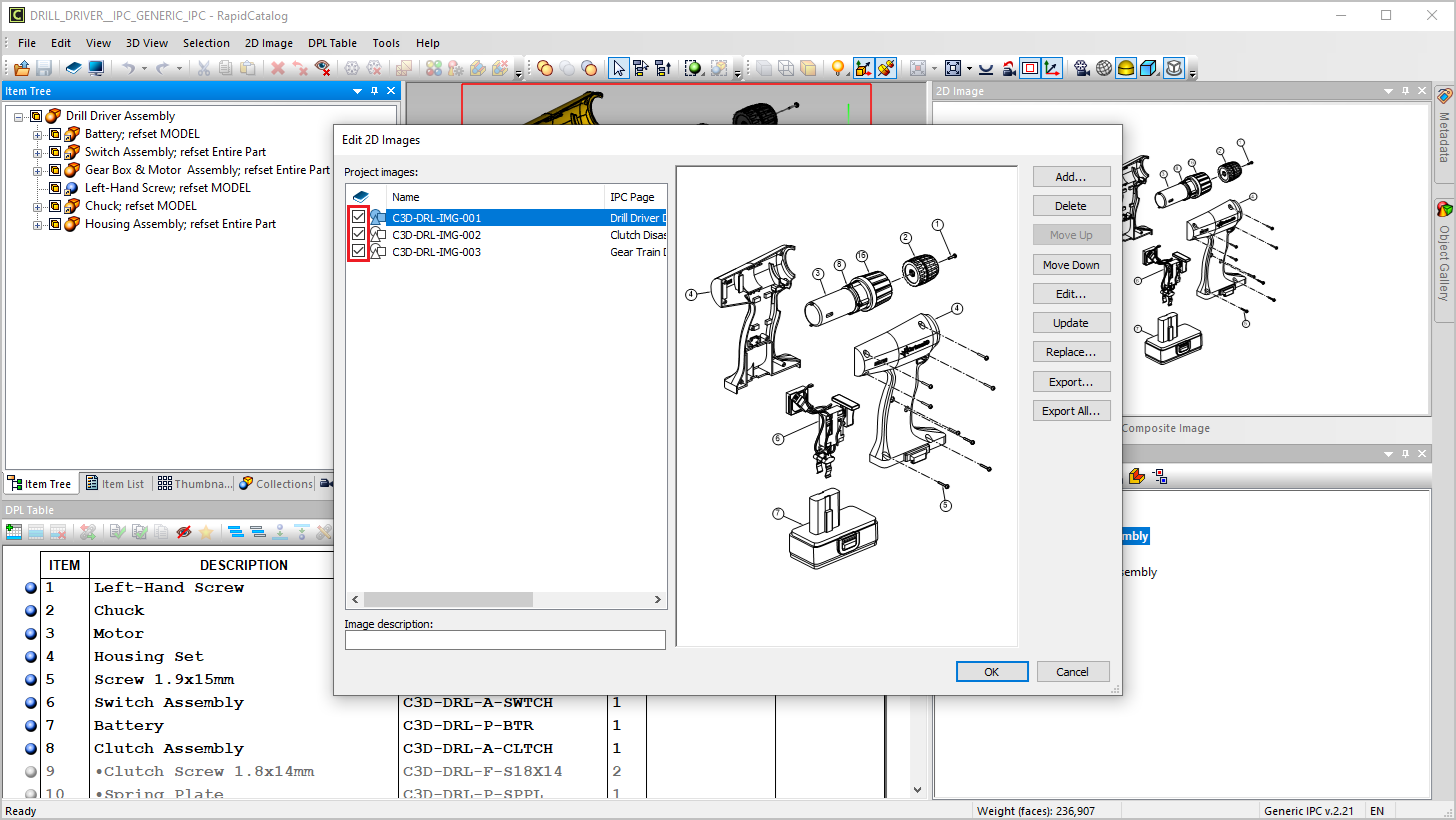The height and width of the screenshot is (820, 1456).
Task: Click the film camera toolbar icon
Action: (x=1081, y=68)
